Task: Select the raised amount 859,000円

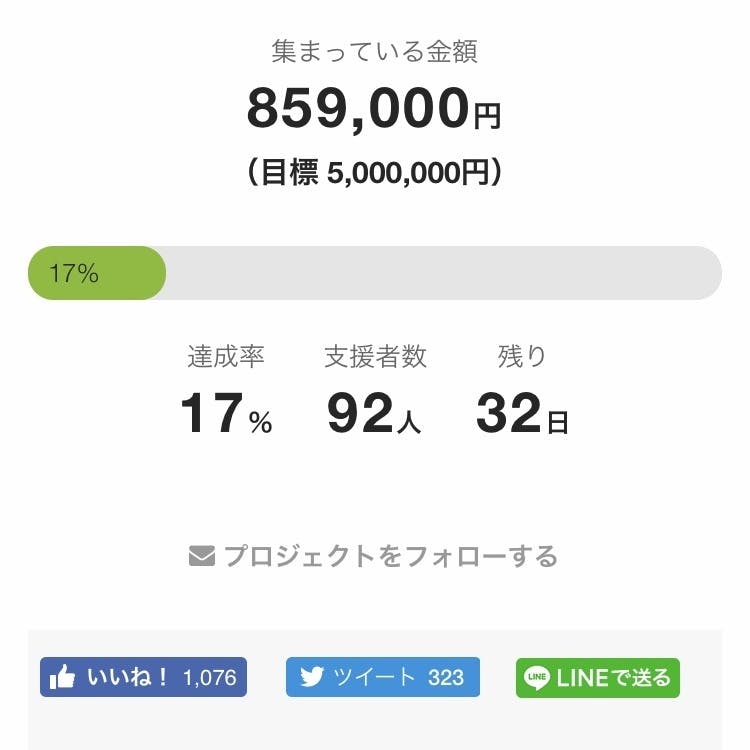Action: 373,110
